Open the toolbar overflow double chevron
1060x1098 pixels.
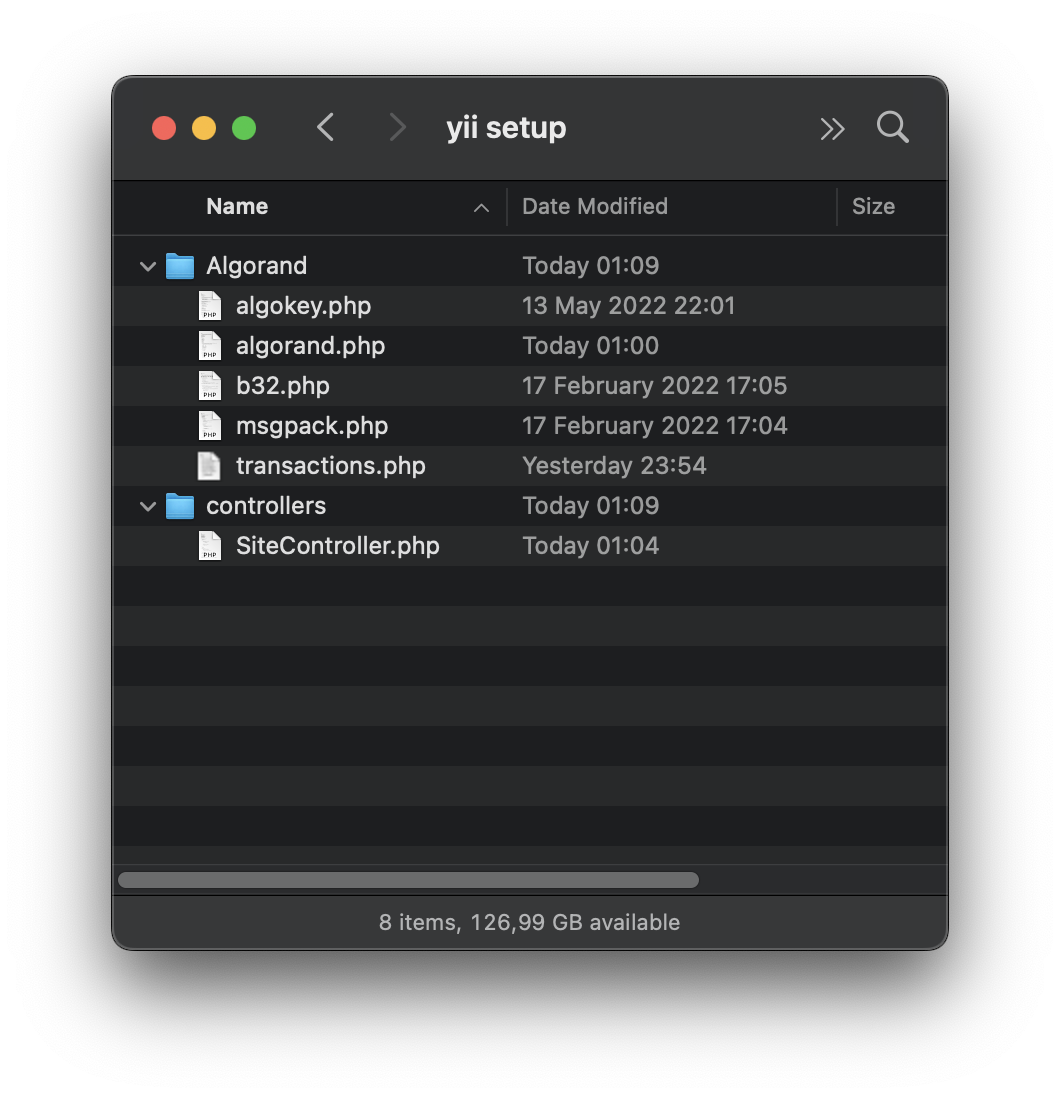coord(832,129)
